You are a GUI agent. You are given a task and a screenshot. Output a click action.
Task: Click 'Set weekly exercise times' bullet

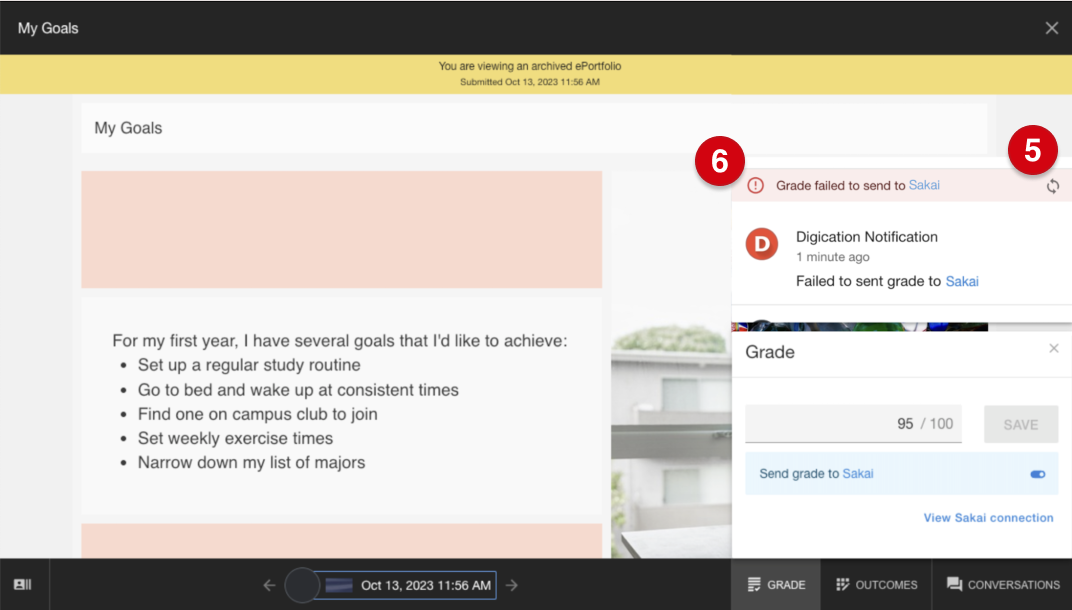[x=235, y=438]
